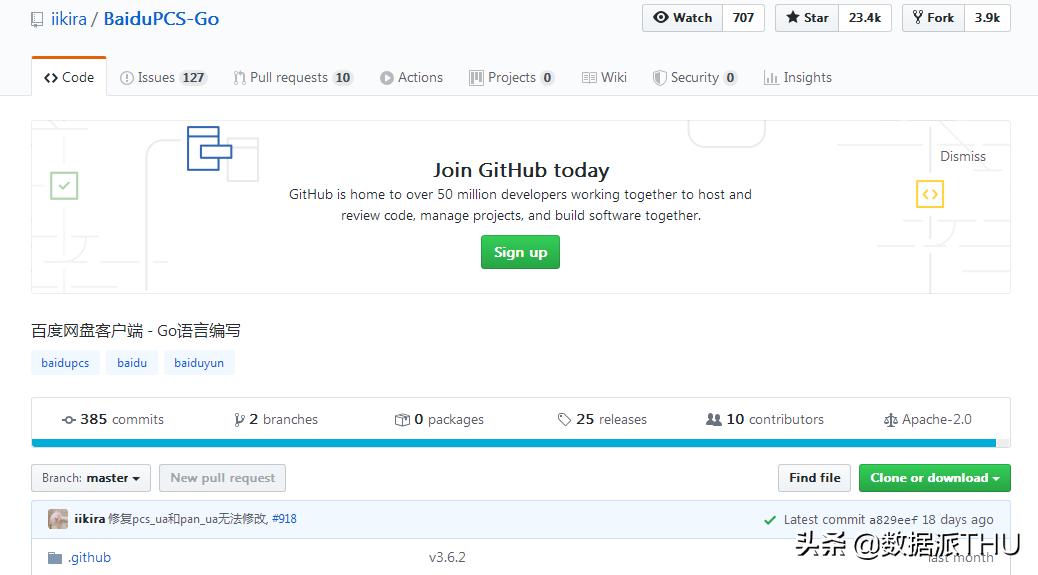This screenshot has height=575, width=1038.
Task: Click the tag icon beside 25 releases
Action: tap(564, 420)
